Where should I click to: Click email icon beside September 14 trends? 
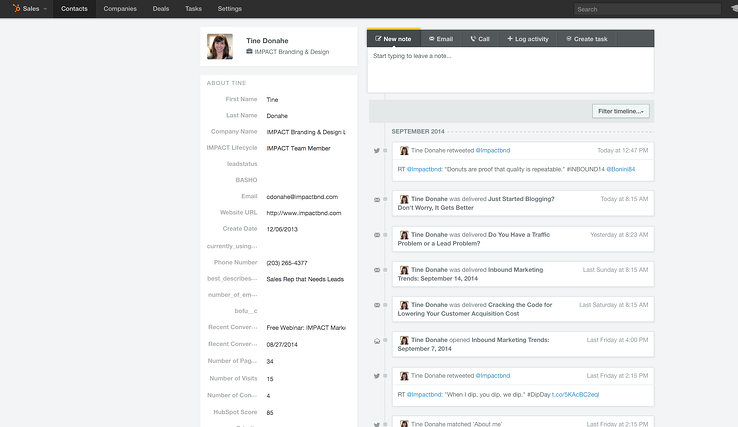click(x=377, y=270)
